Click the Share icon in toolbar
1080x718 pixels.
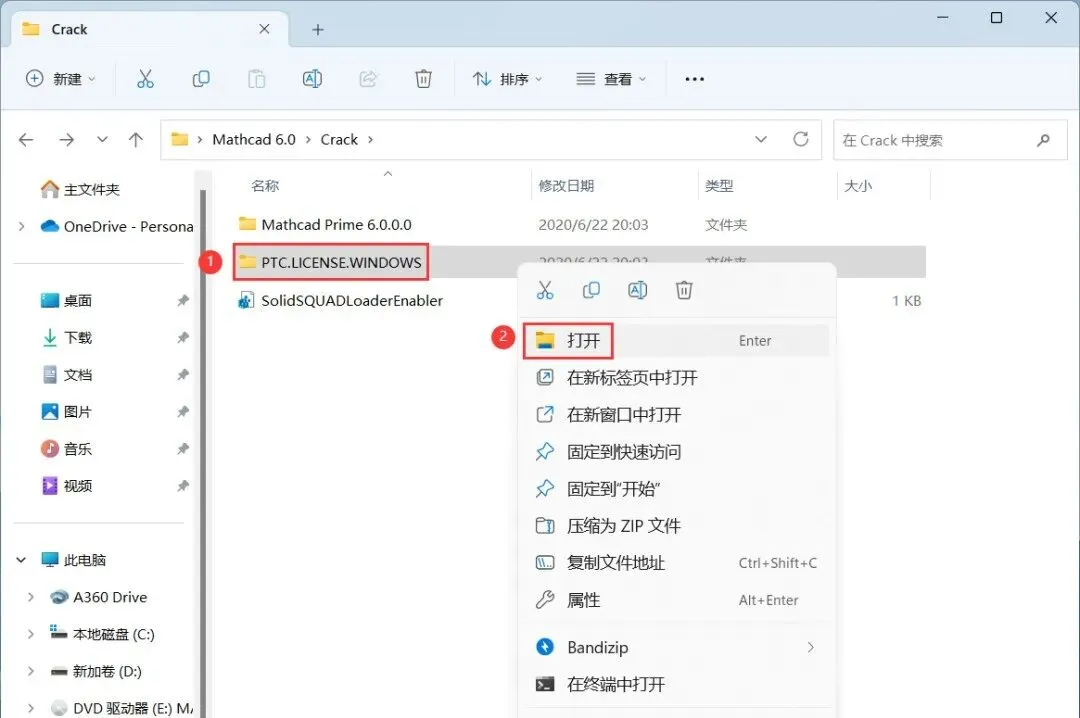368,79
